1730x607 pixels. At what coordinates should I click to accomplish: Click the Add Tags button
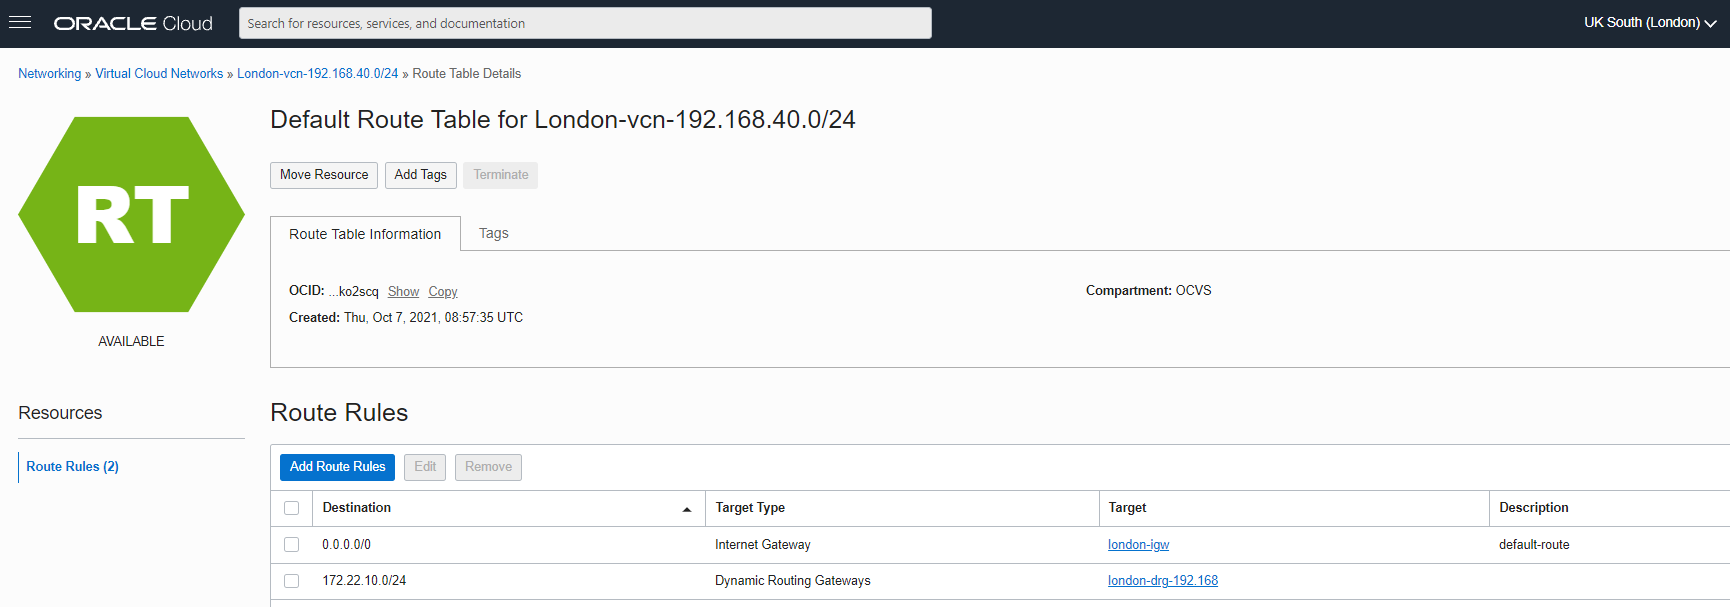point(421,175)
